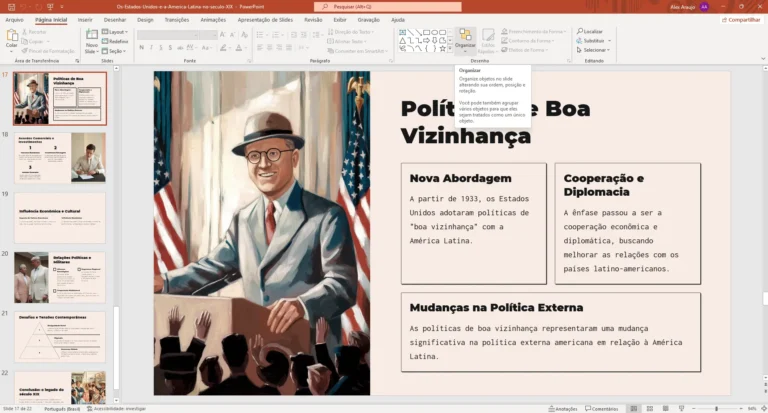Click the zoom in plus button
The height and width of the screenshot is (413, 768).
(741, 409)
